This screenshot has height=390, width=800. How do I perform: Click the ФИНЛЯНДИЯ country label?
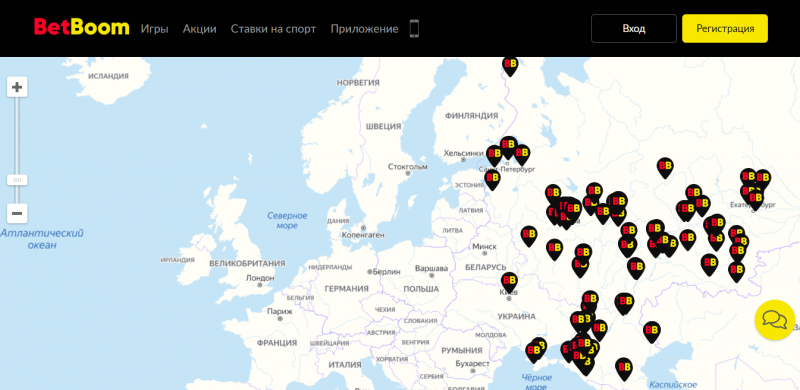point(471,116)
